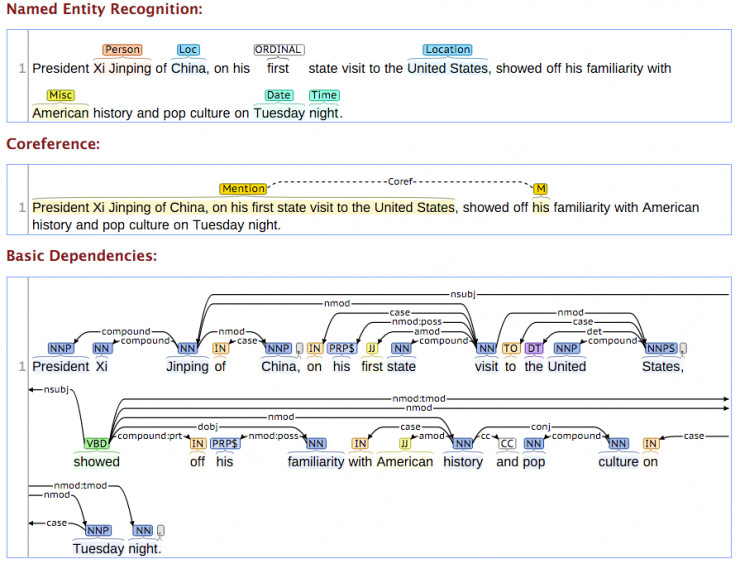Select the Location tag above United States

(447, 50)
